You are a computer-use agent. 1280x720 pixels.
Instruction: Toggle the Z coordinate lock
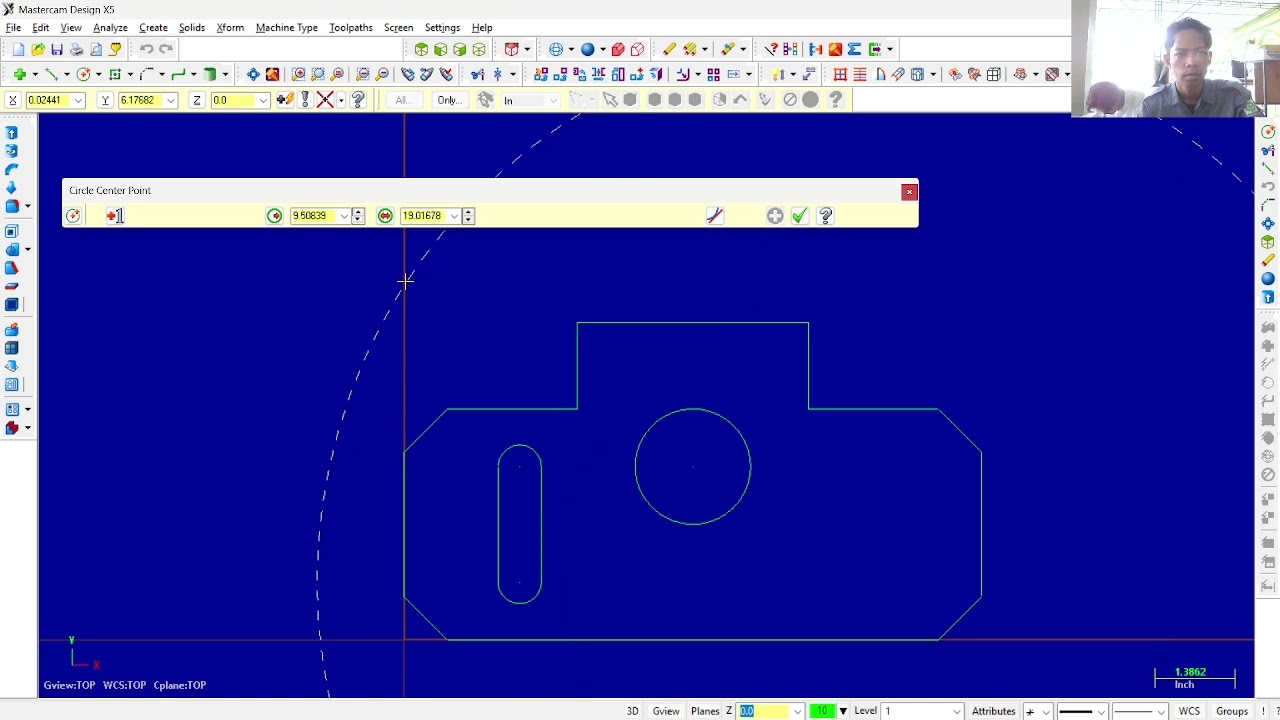(x=197, y=100)
